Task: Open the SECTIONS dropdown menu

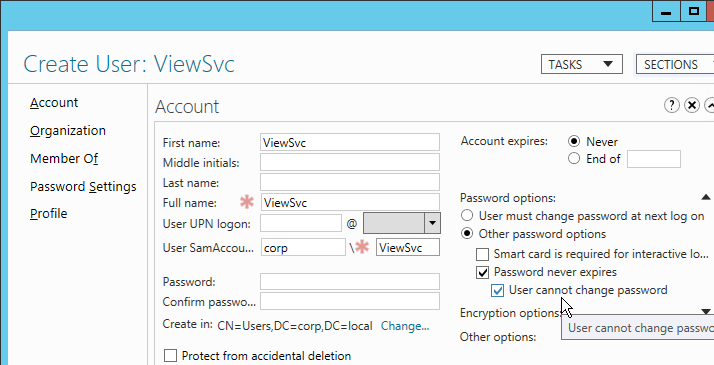Action: (x=675, y=64)
